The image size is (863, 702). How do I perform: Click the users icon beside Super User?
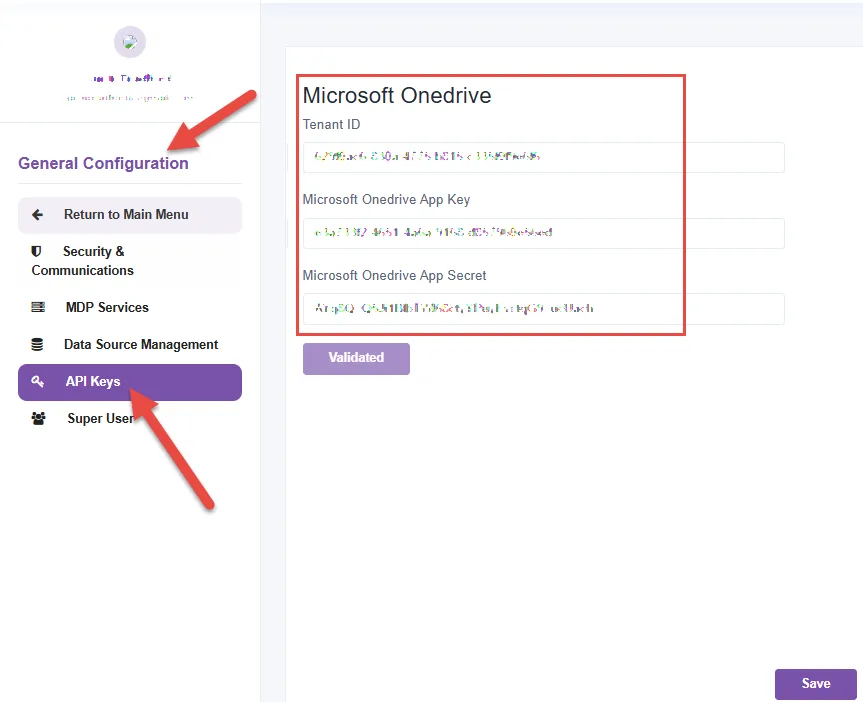pyautogui.click(x=39, y=418)
